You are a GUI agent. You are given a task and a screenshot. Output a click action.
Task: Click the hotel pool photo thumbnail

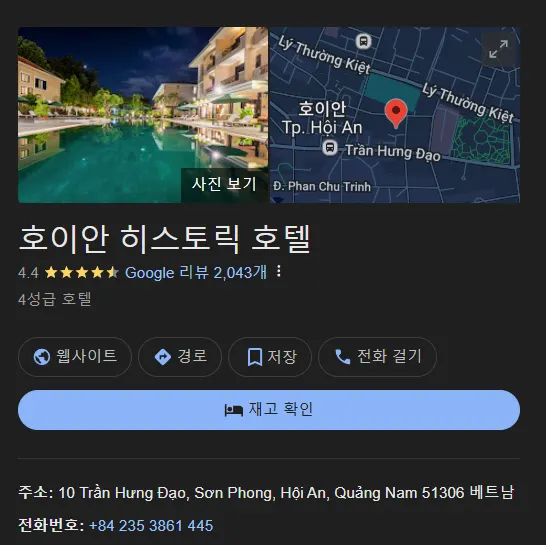coord(143,115)
